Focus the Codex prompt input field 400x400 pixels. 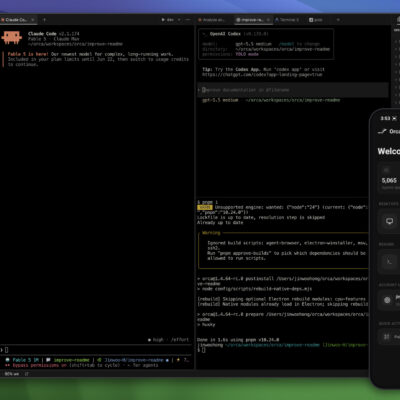[x=293, y=90]
